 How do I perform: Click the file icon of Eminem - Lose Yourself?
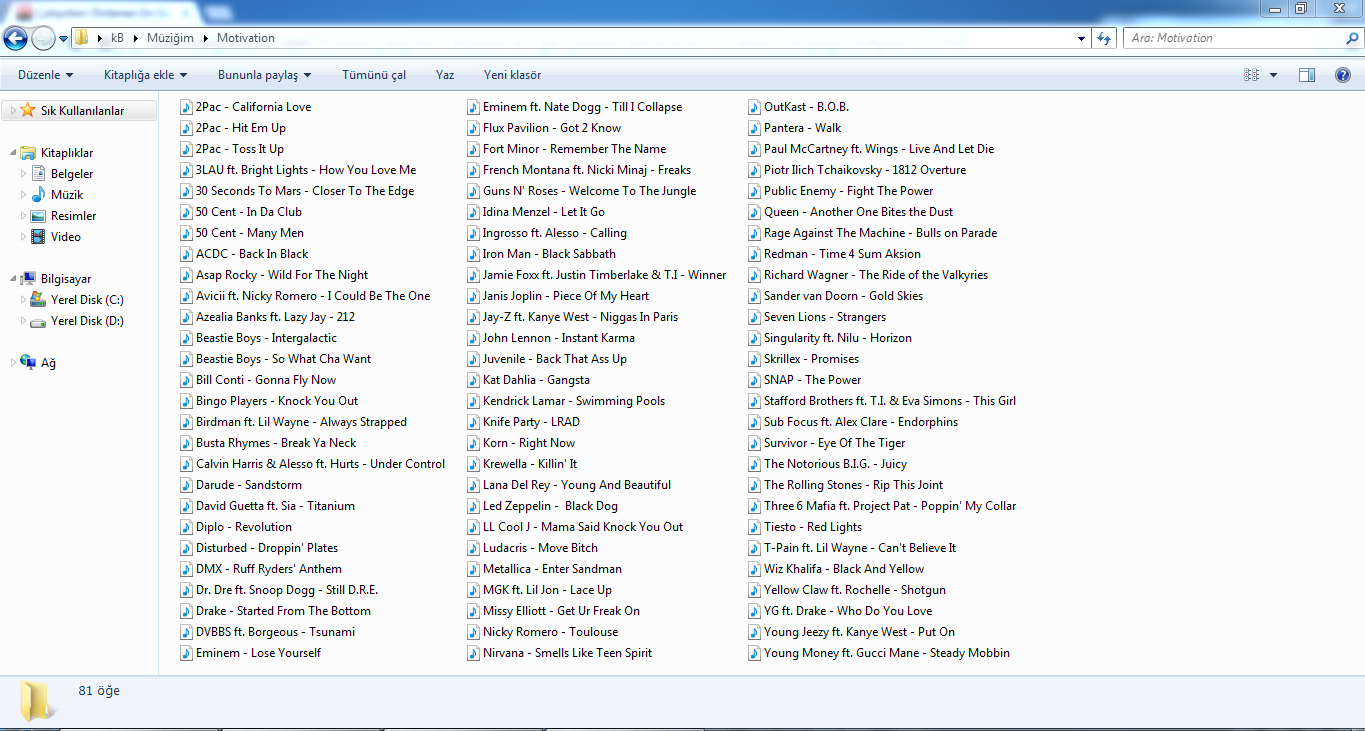[x=187, y=653]
